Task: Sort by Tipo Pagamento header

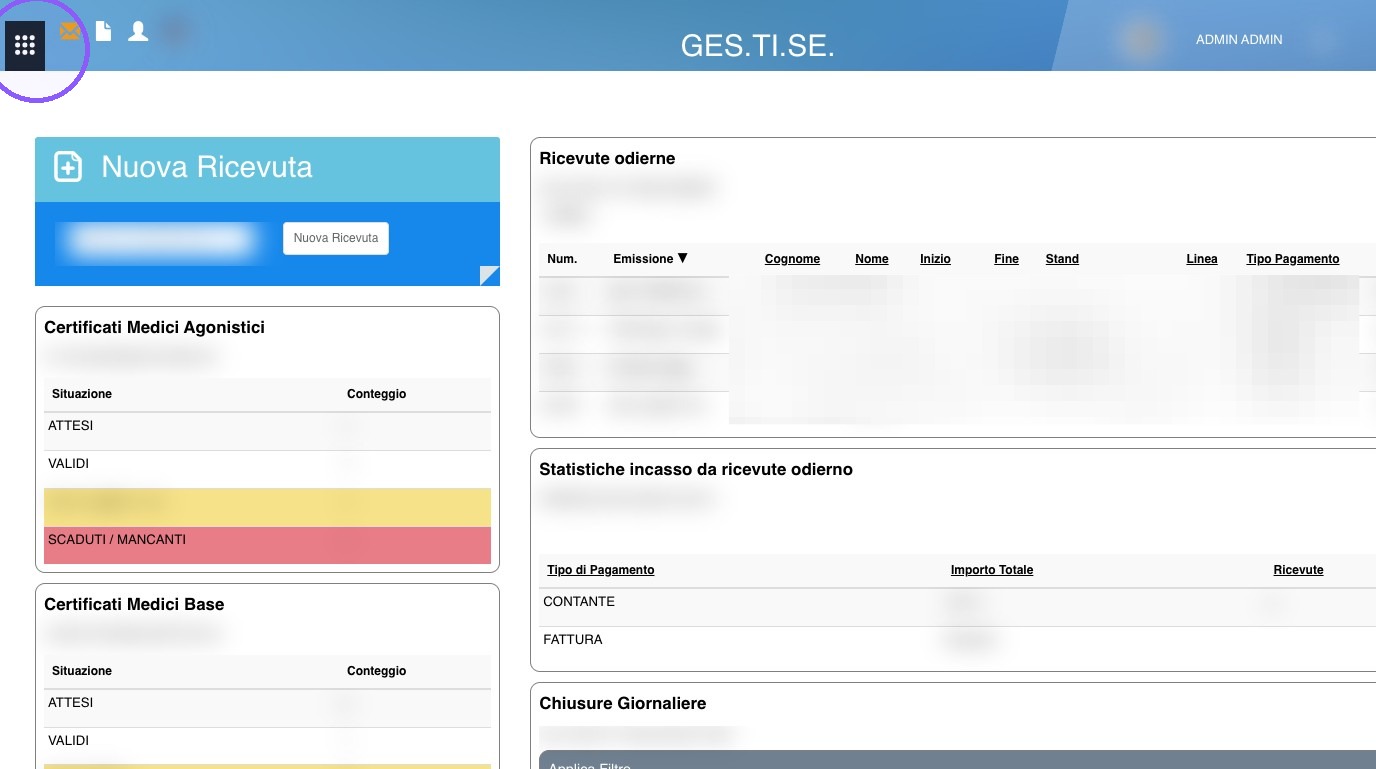Action: pyautogui.click(x=1292, y=259)
